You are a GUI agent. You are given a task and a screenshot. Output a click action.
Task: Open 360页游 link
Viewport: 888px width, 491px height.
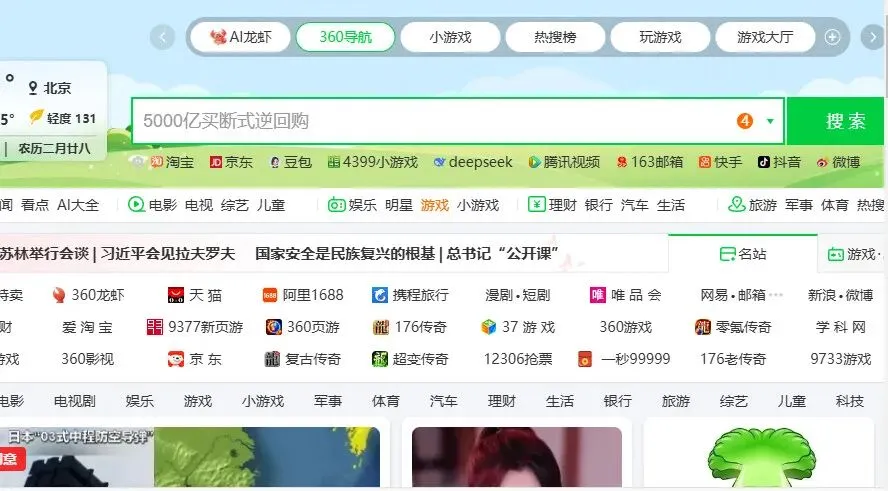pyautogui.click(x=302, y=327)
